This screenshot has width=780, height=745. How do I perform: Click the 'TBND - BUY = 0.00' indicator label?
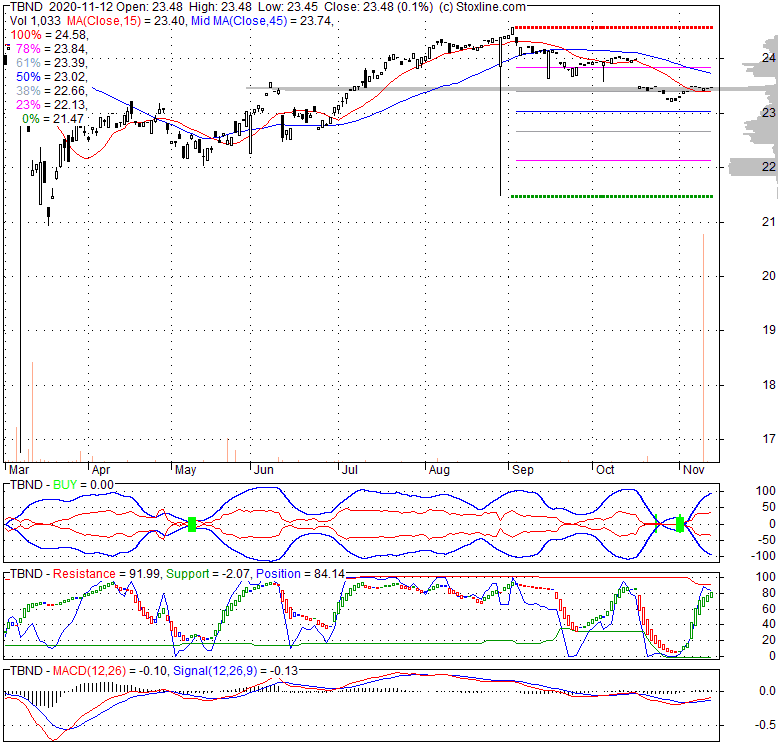[62, 485]
